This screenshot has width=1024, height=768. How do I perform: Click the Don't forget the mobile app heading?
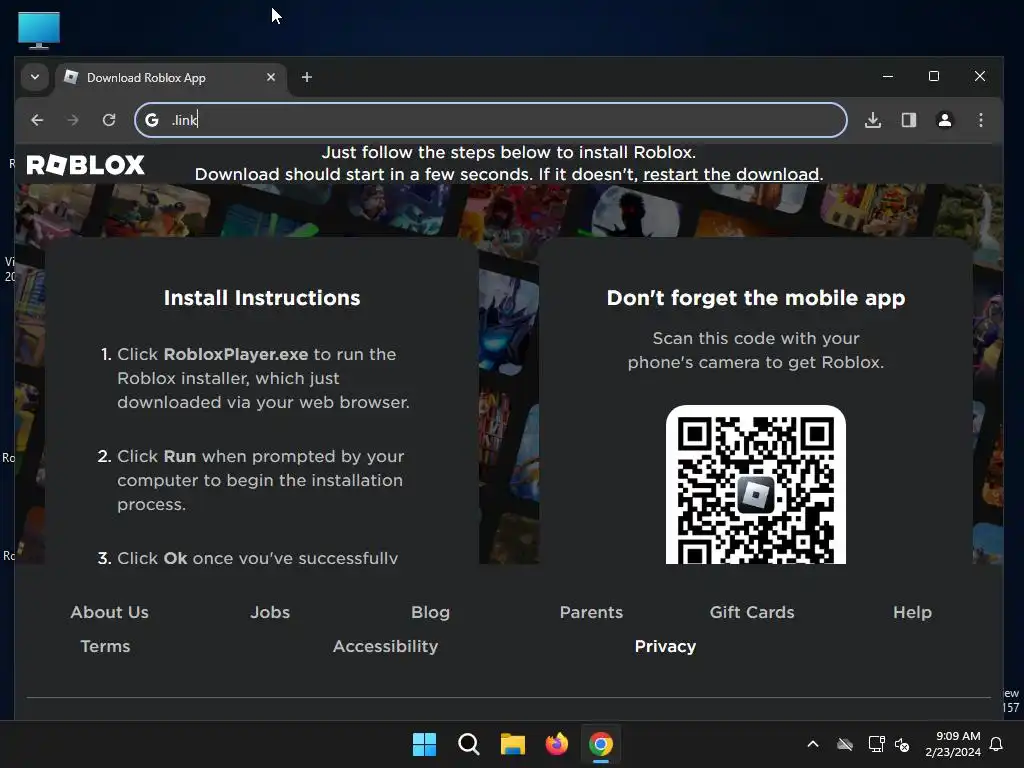756,298
